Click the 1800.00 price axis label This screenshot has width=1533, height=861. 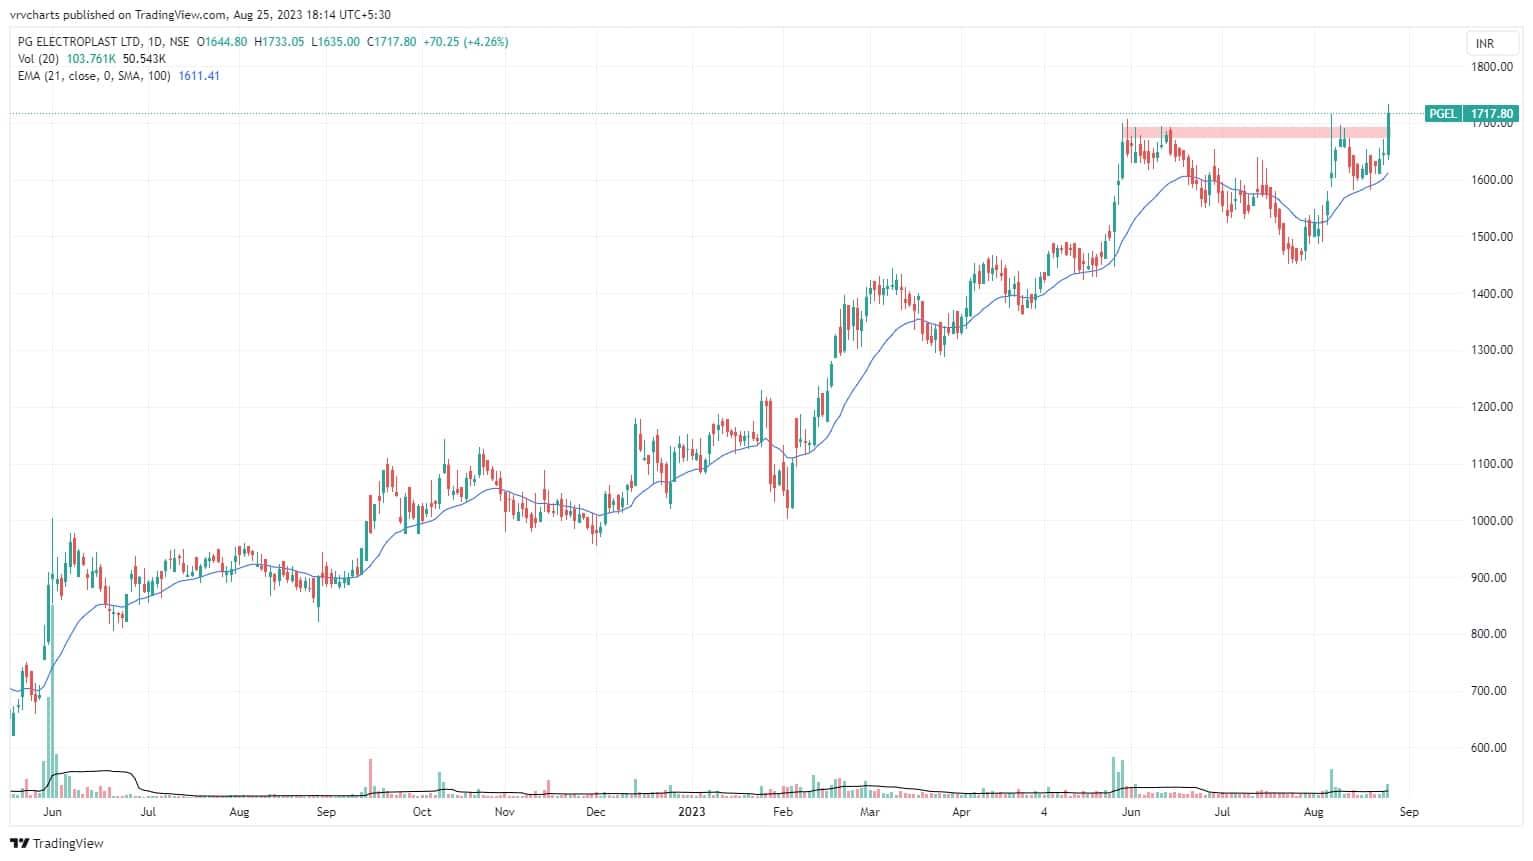[x=1491, y=67]
